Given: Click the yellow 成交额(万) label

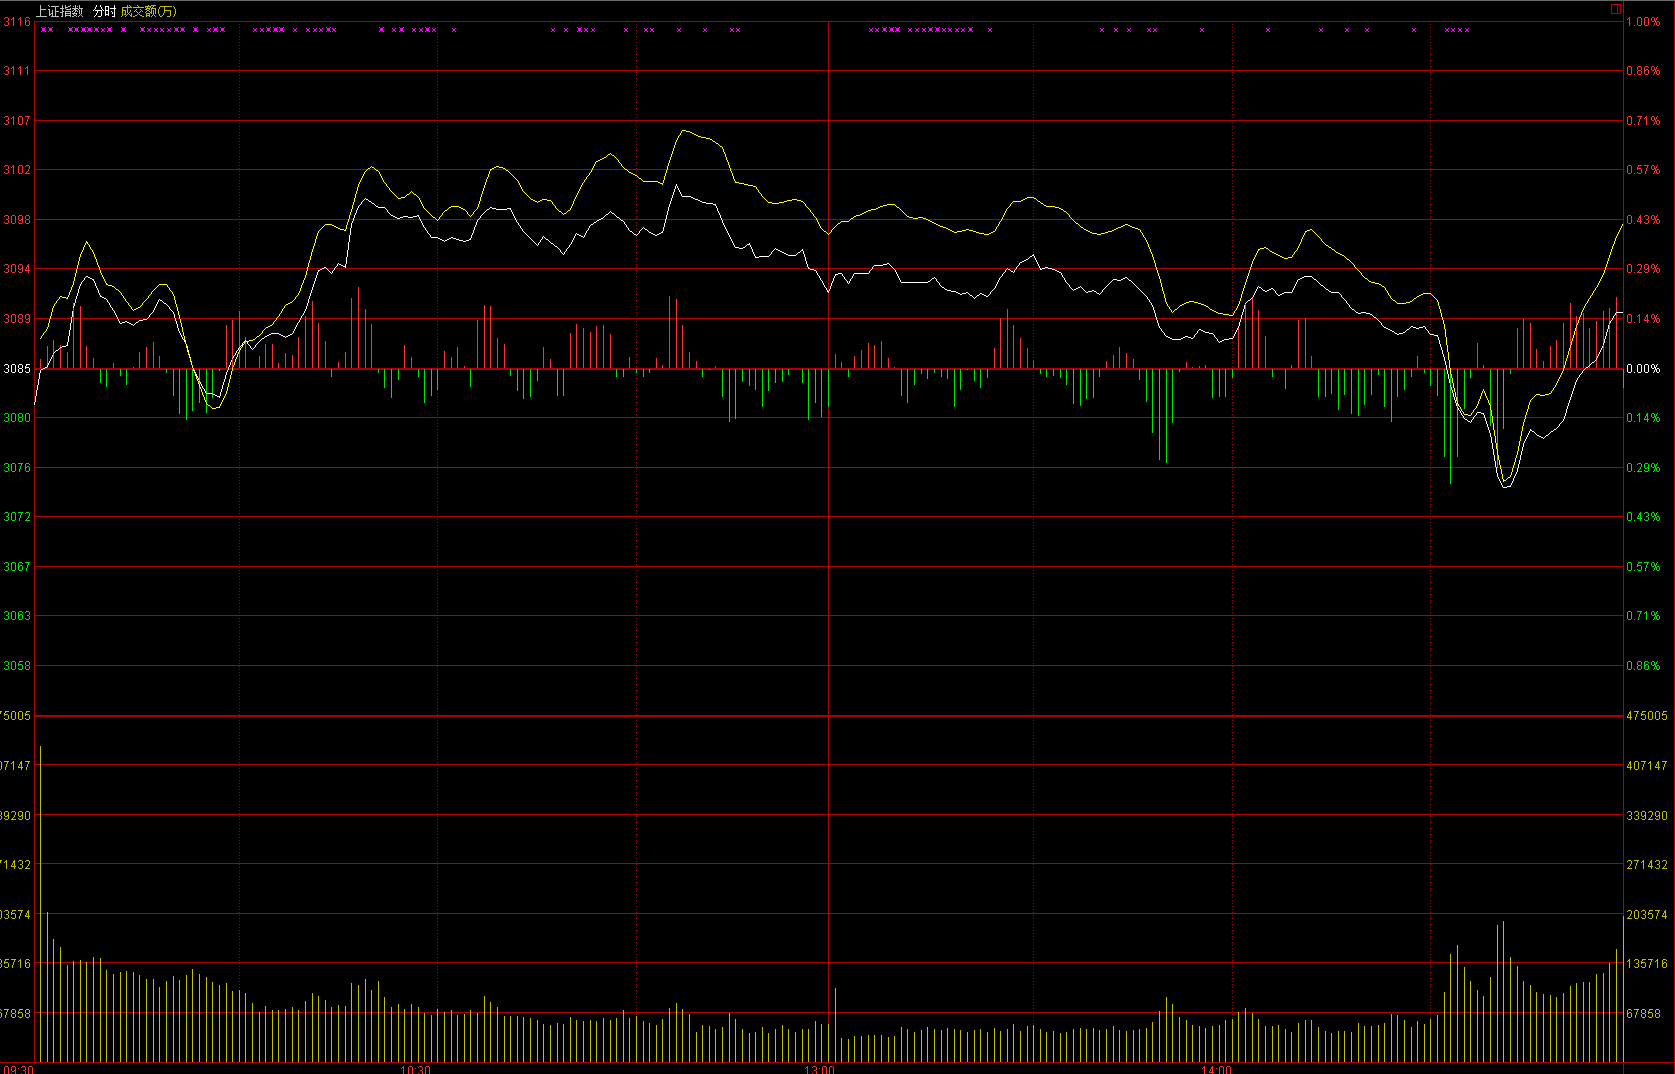Looking at the screenshot, I should click(148, 11).
